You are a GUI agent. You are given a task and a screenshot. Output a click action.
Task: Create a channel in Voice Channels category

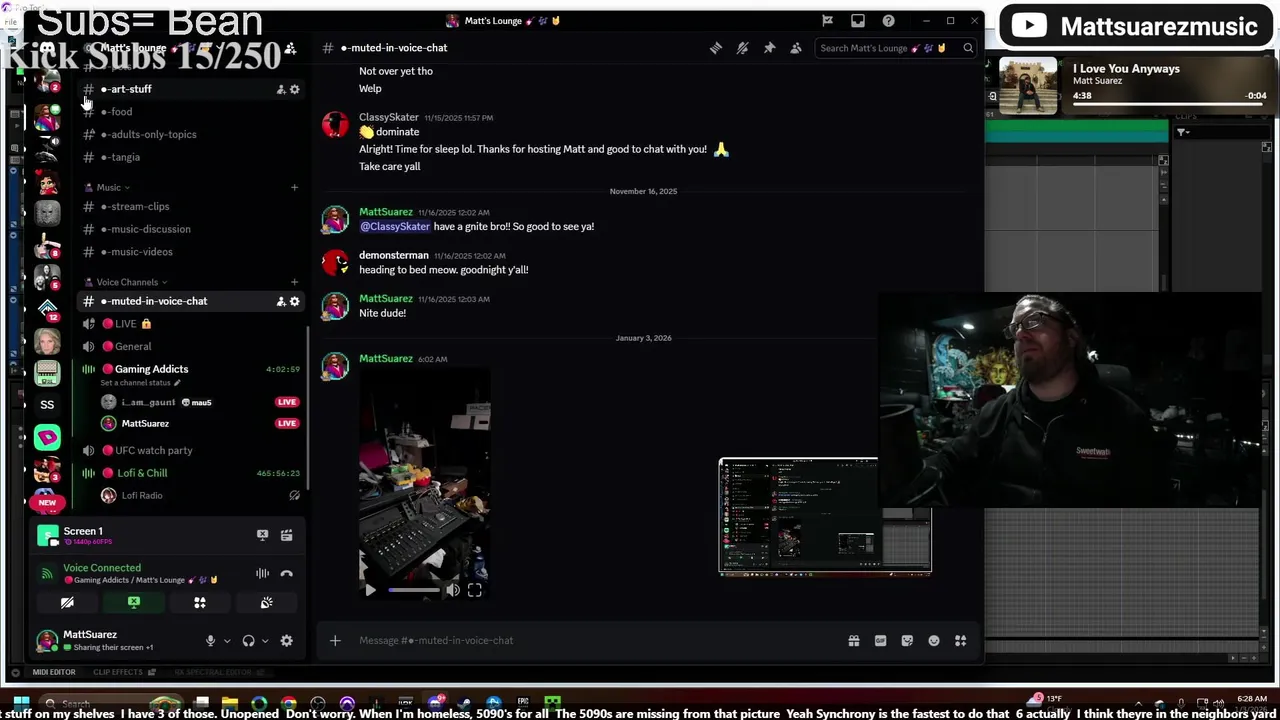tap(294, 282)
